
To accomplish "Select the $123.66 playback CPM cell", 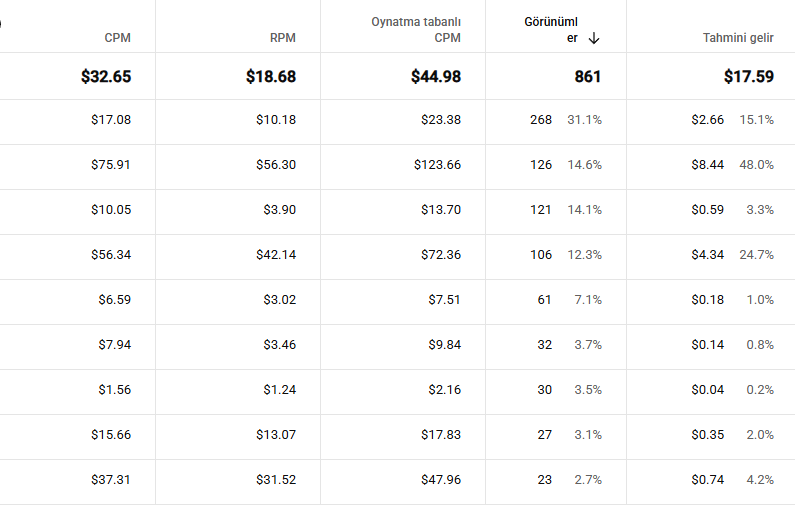I will point(438,165).
